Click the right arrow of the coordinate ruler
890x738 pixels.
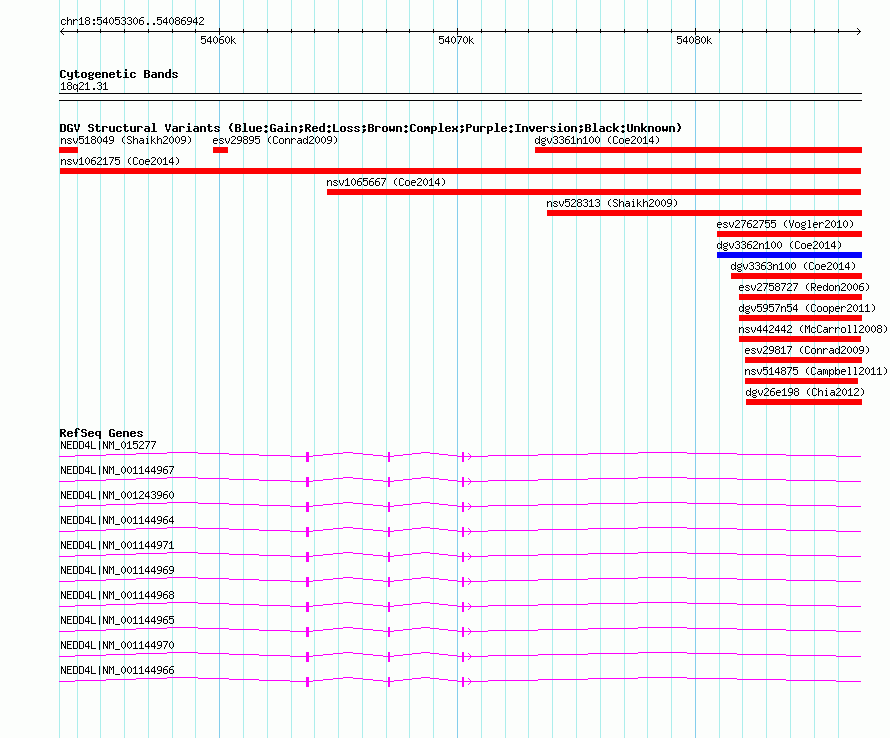tap(858, 31)
